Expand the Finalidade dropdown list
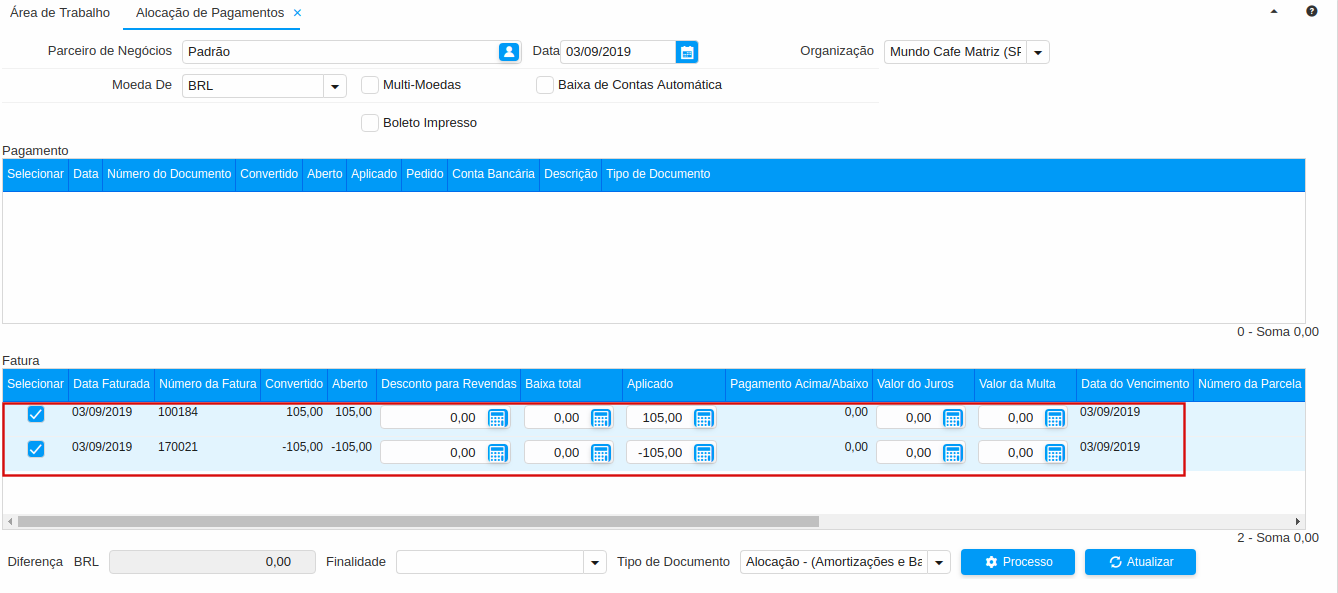1338x593 pixels. (x=595, y=562)
